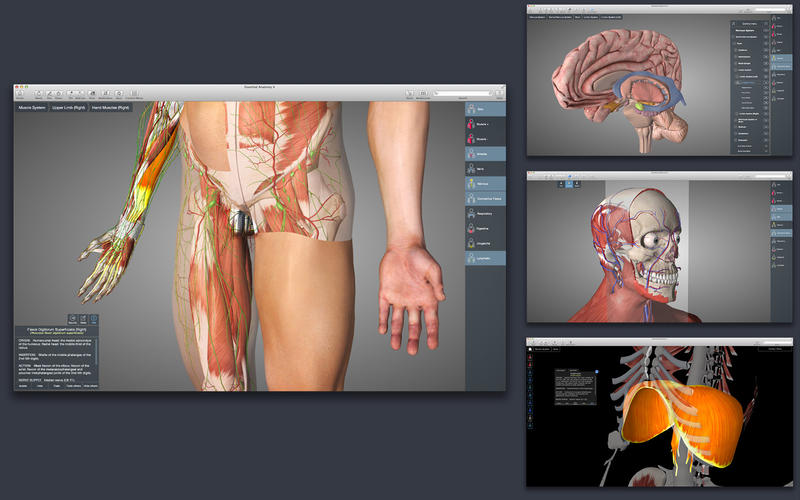Toggle the Connective Tissue layer
Image resolution: width=800 pixels, height=500 pixels.
(485, 198)
